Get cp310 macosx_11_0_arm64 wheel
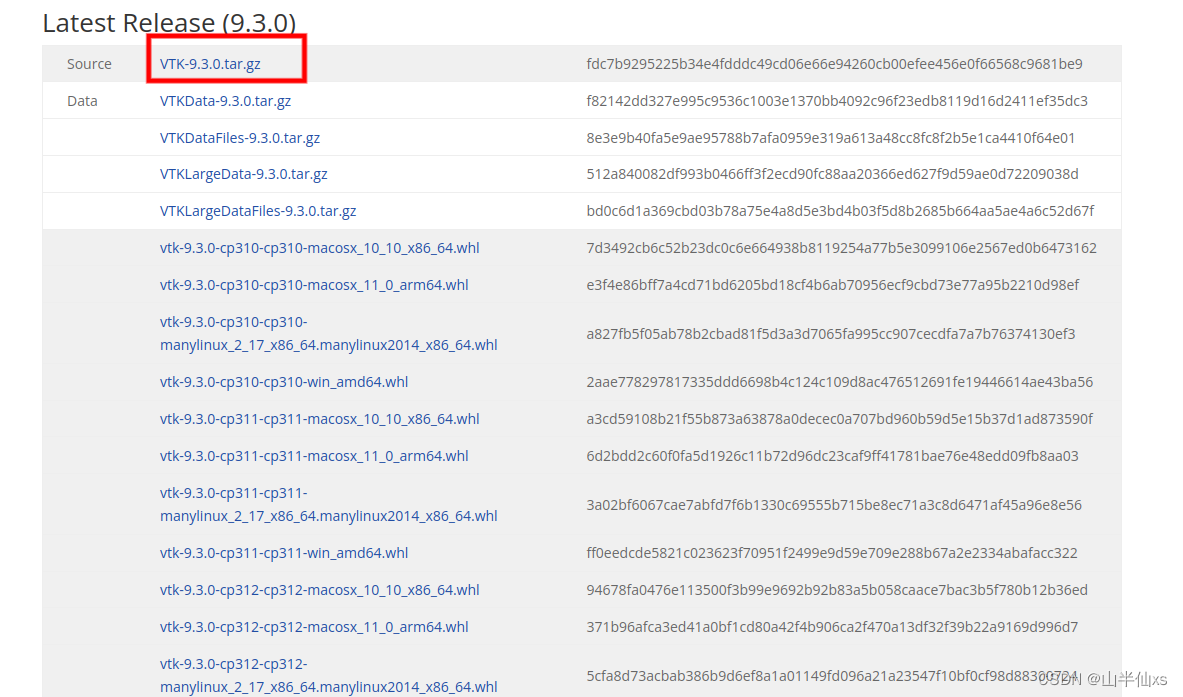Screen dimensions: 1183x697 tap(314, 285)
